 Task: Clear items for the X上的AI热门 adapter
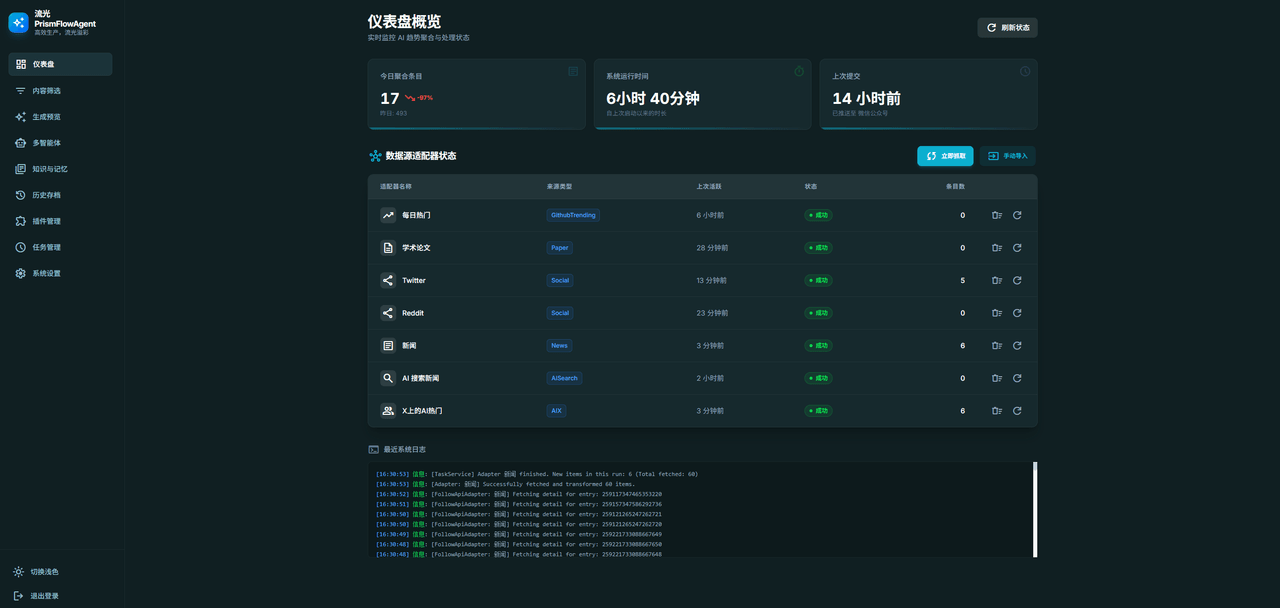(997, 411)
